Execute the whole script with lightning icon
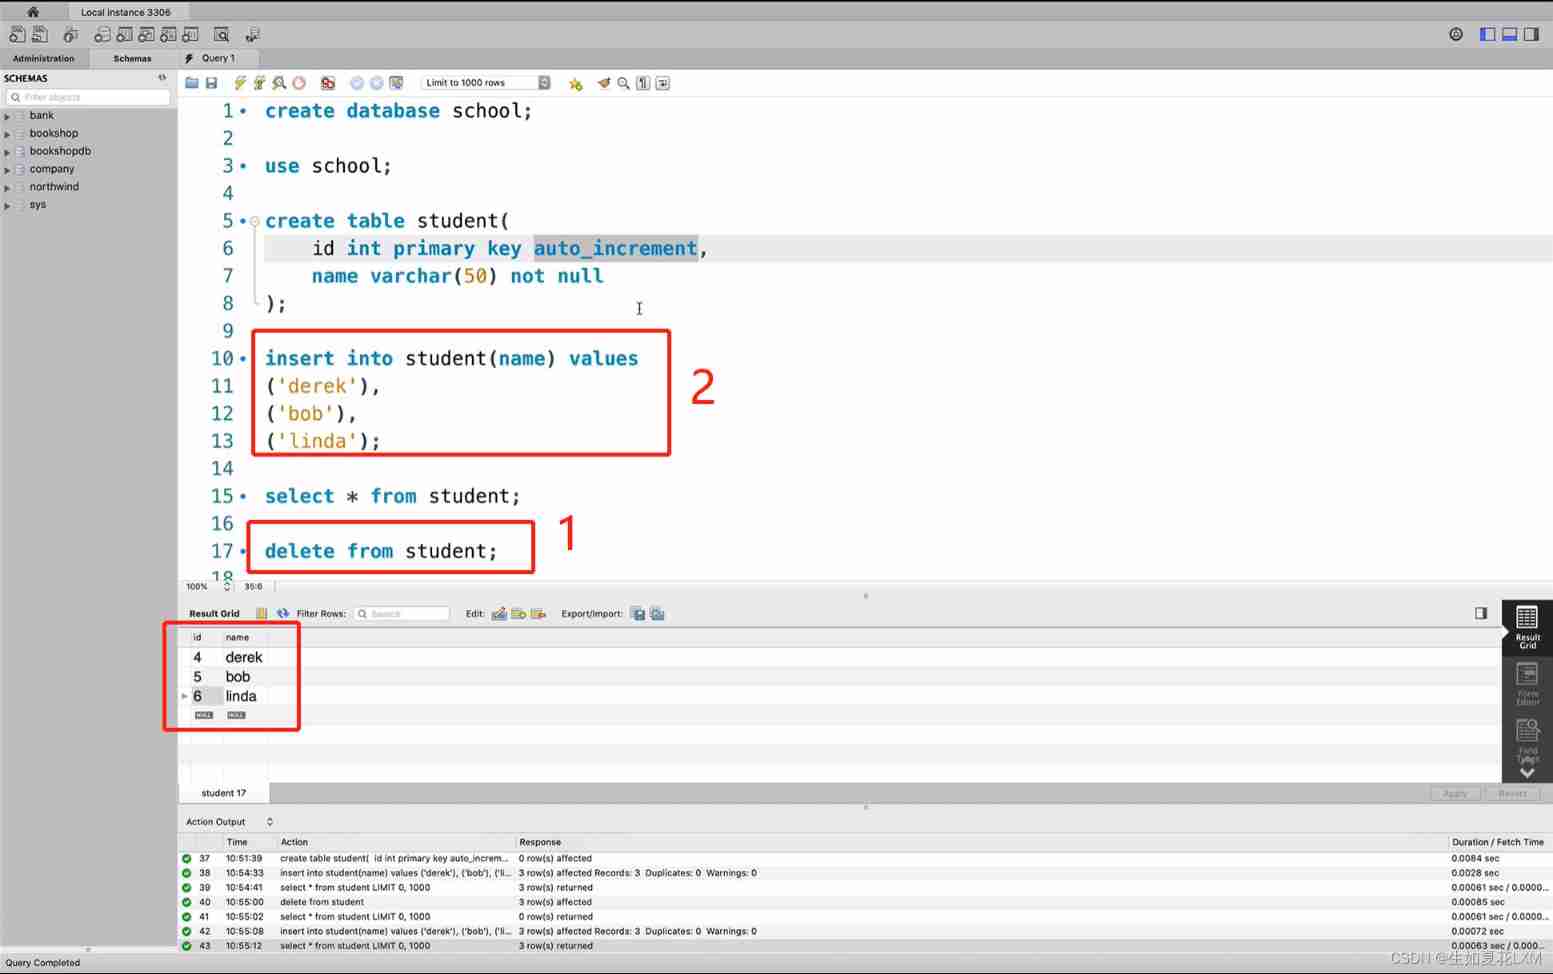The width and height of the screenshot is (1553, 974). point(240,83)
